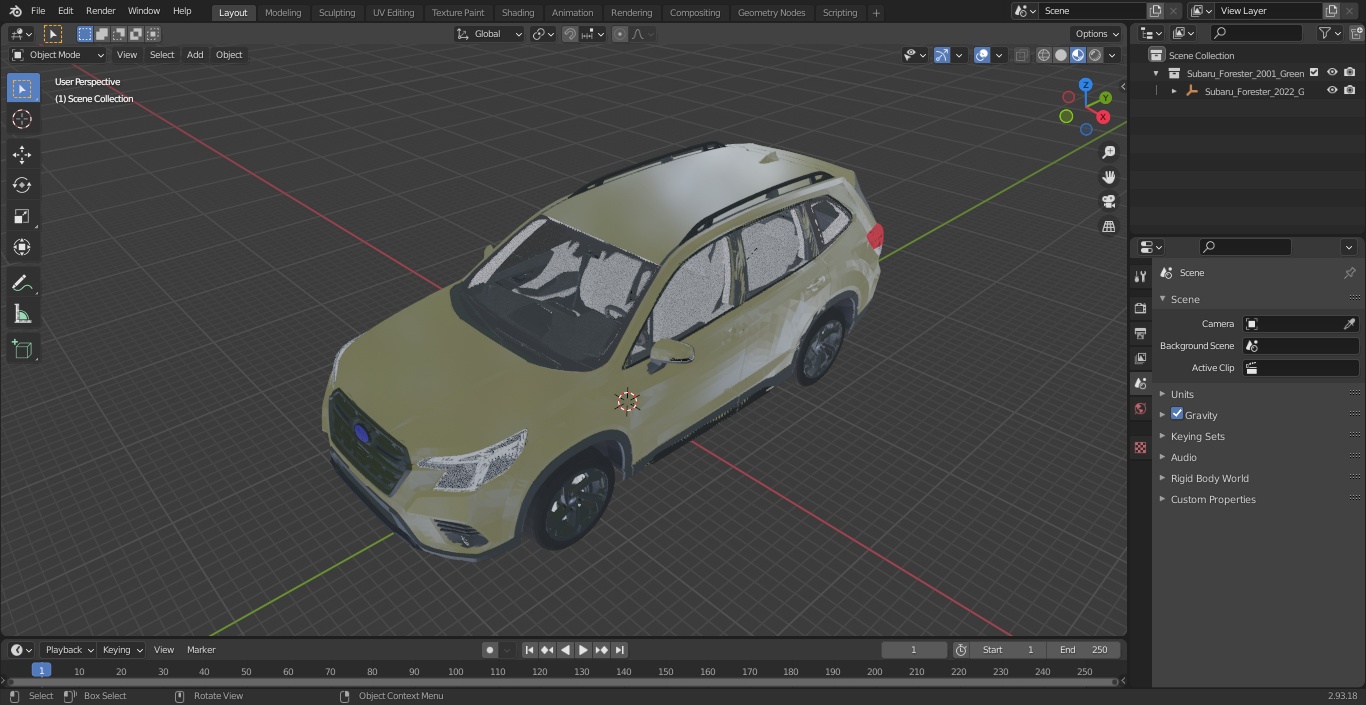1366x705 pixels.
Task: Toggle viewport gizmos
Action: click(941, 55)
